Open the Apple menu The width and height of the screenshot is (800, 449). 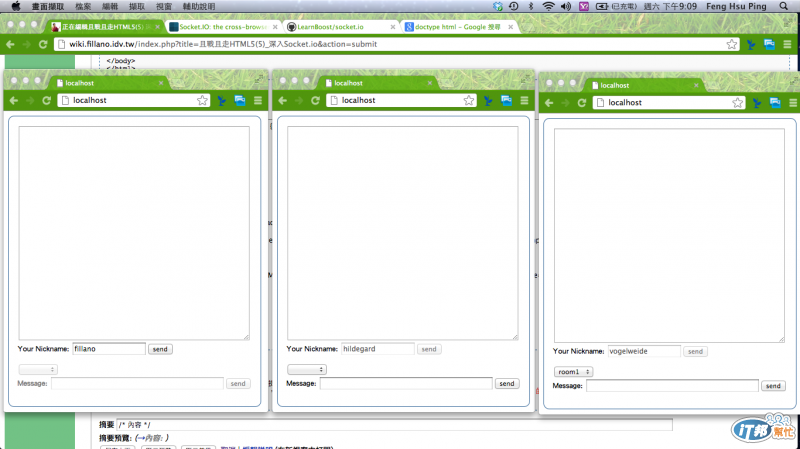tap(16, 6)
